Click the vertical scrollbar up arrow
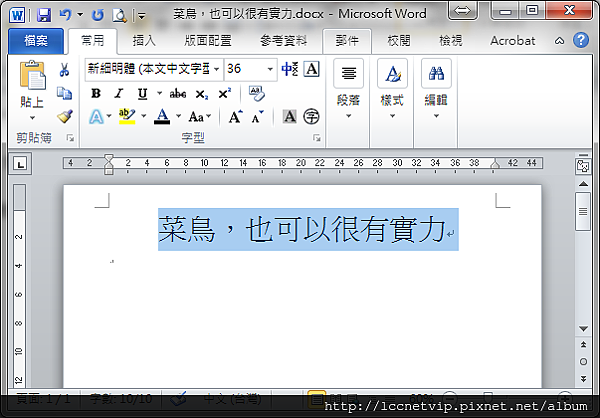600x418 pixels. 583,184
